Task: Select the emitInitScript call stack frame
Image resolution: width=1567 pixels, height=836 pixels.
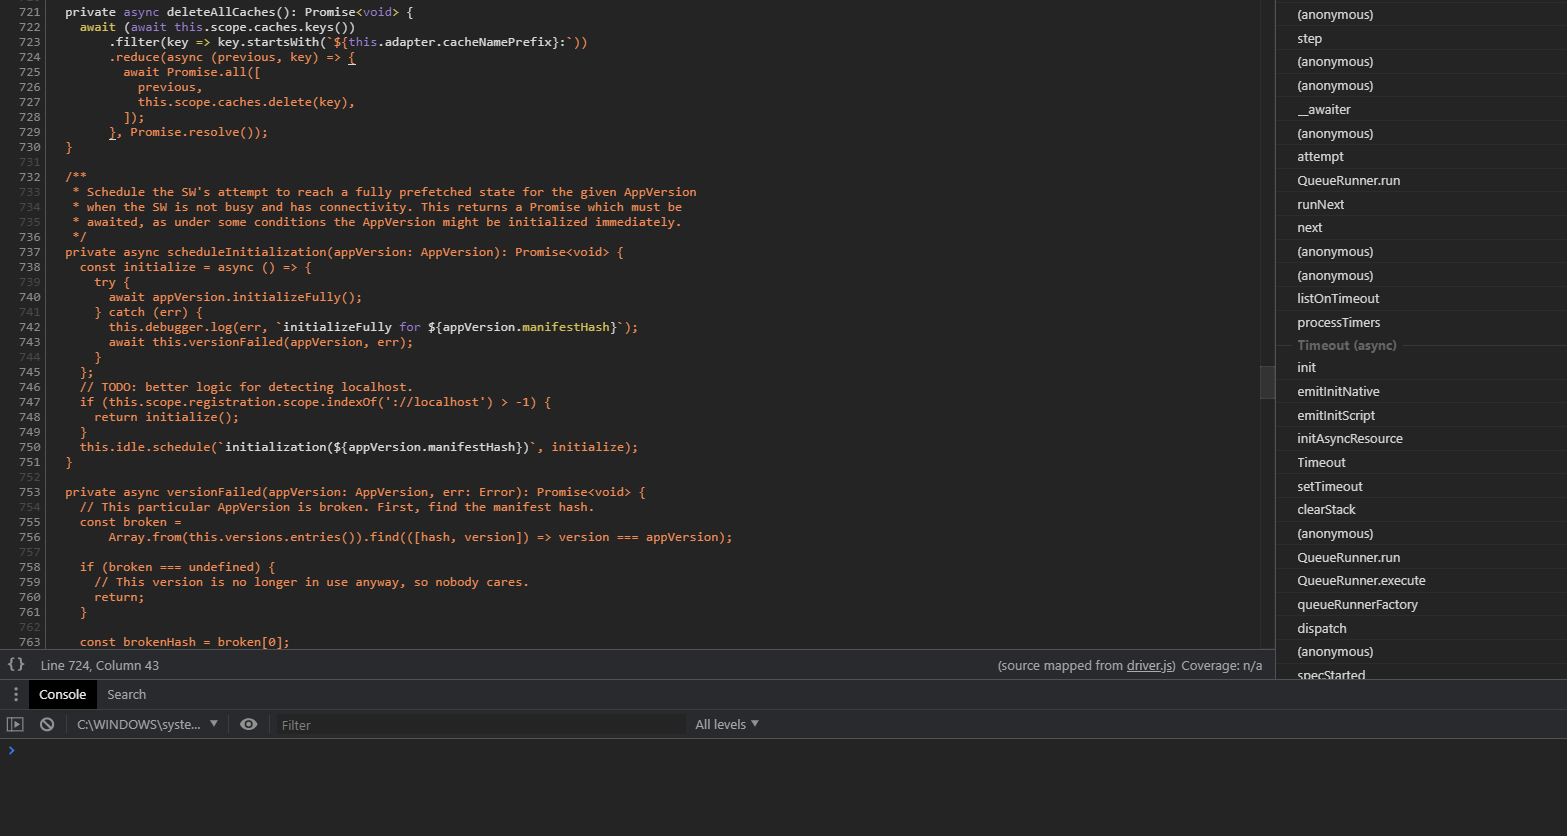Action: pos(1421,415)
